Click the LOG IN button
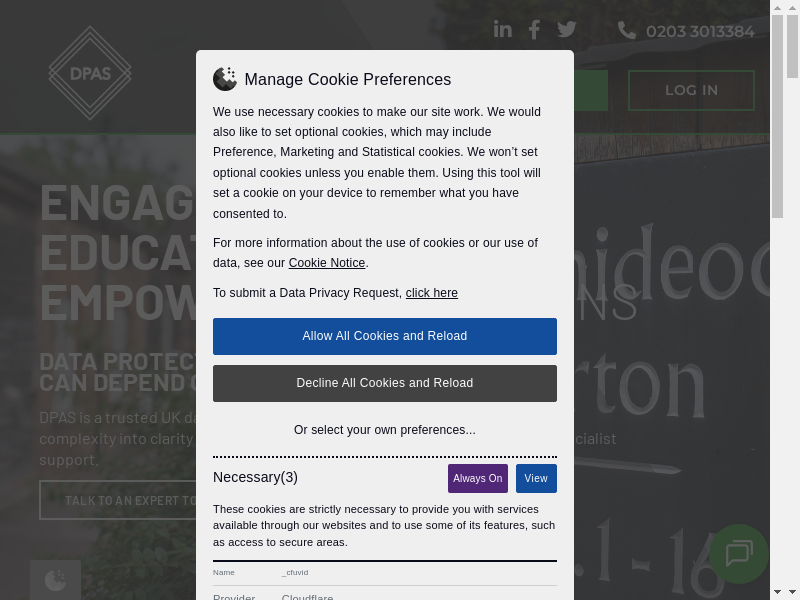 (691, 90)
